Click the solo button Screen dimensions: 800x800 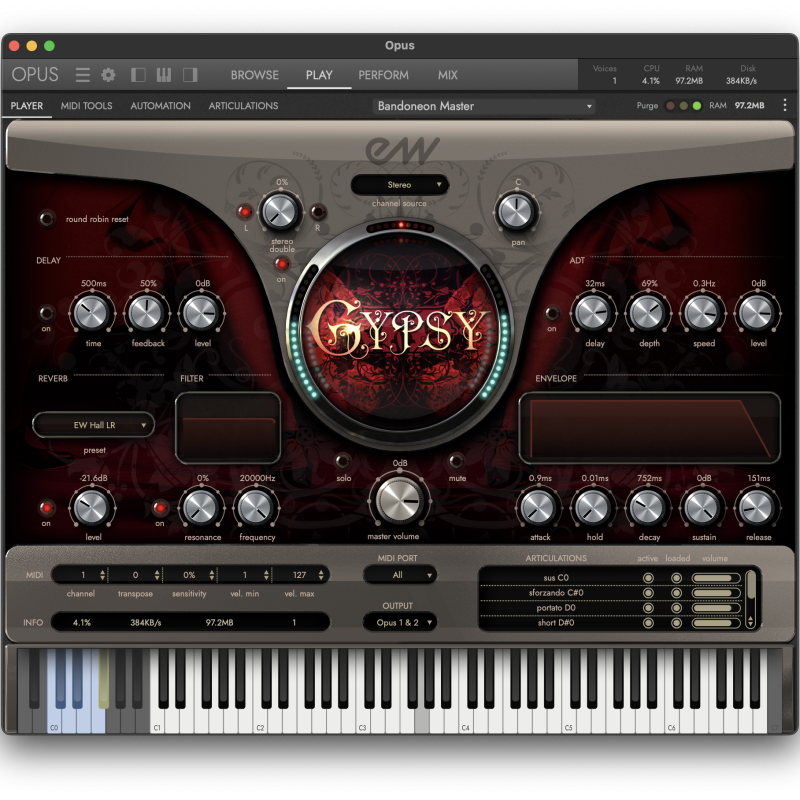click(x=343, y=461)
